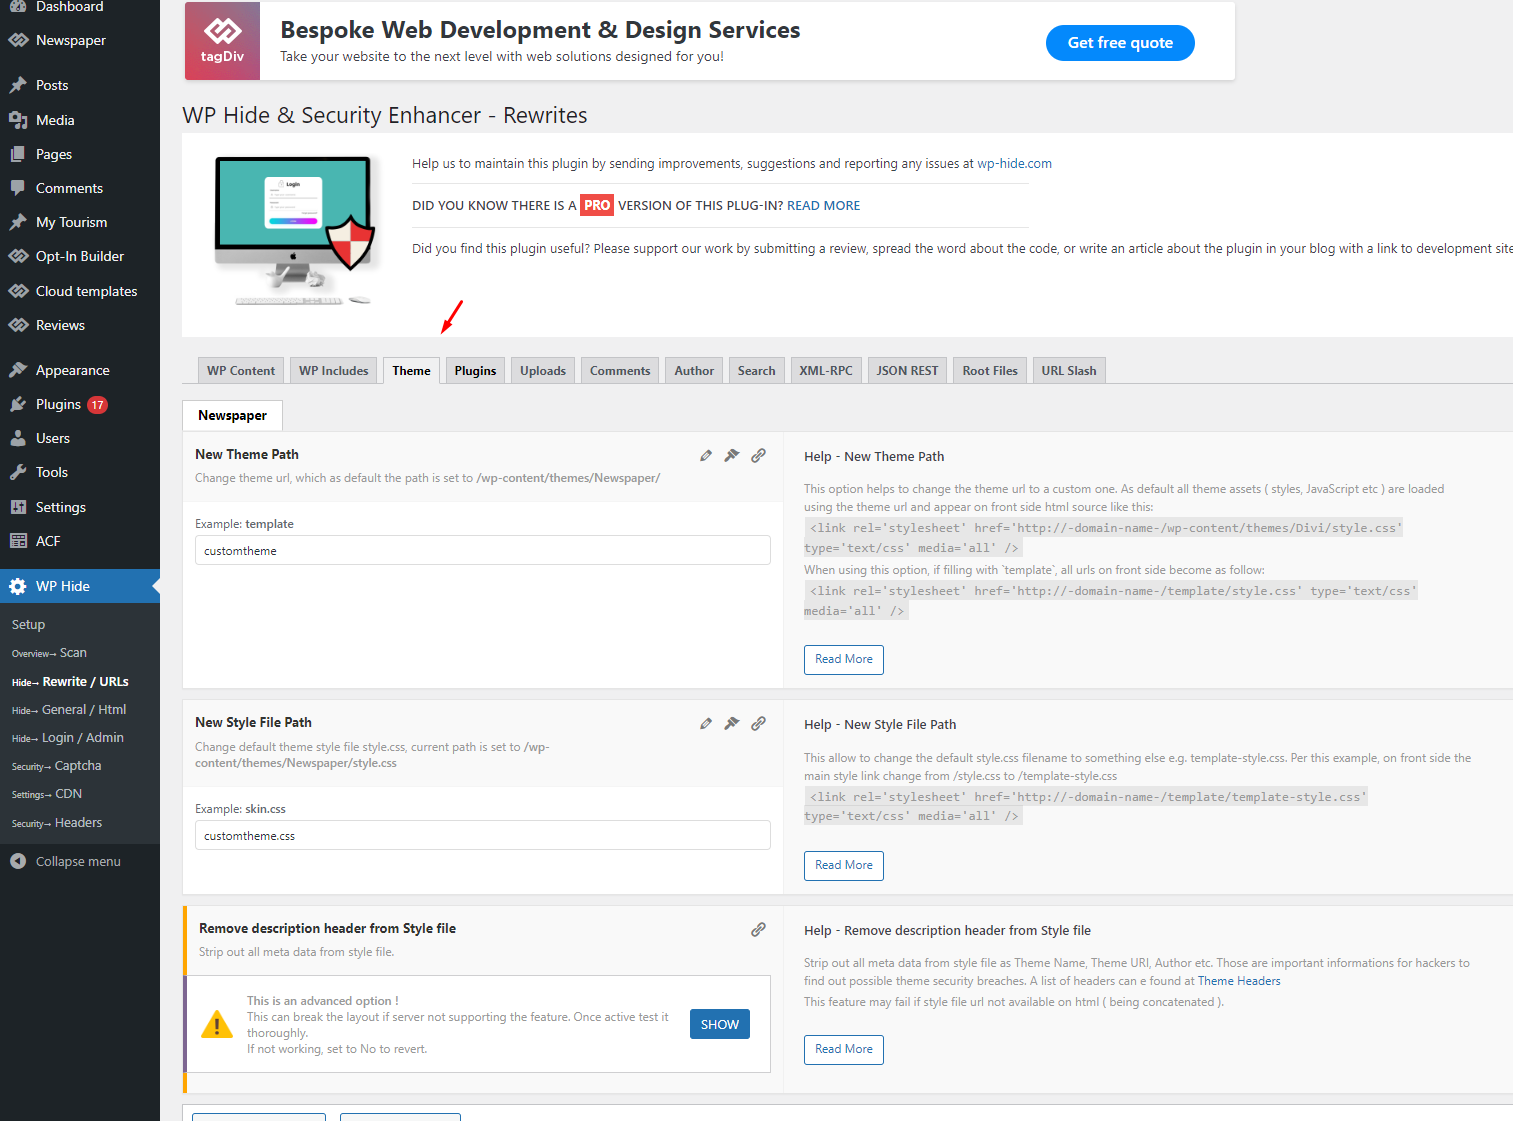Viewport: 1513px width, 1121px height.
Task: Click pencil edit icon for New Theme Path
Action: click(706, 455)
